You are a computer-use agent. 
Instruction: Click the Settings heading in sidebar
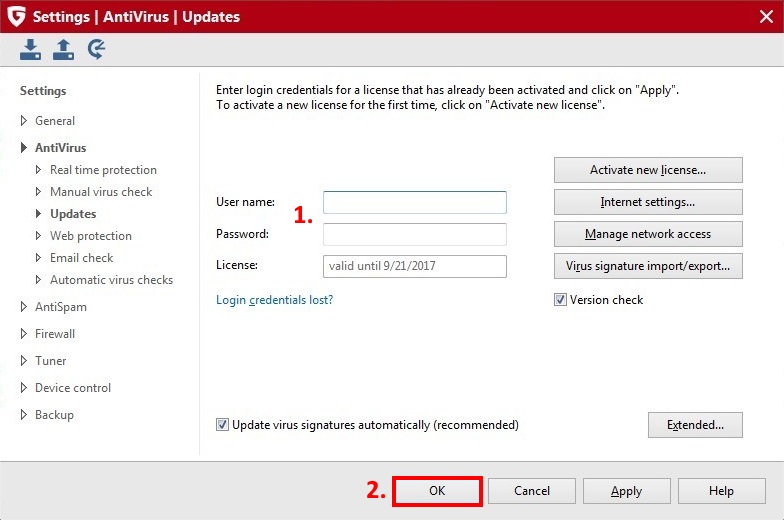pyautogui.click(x=43, y=91)
